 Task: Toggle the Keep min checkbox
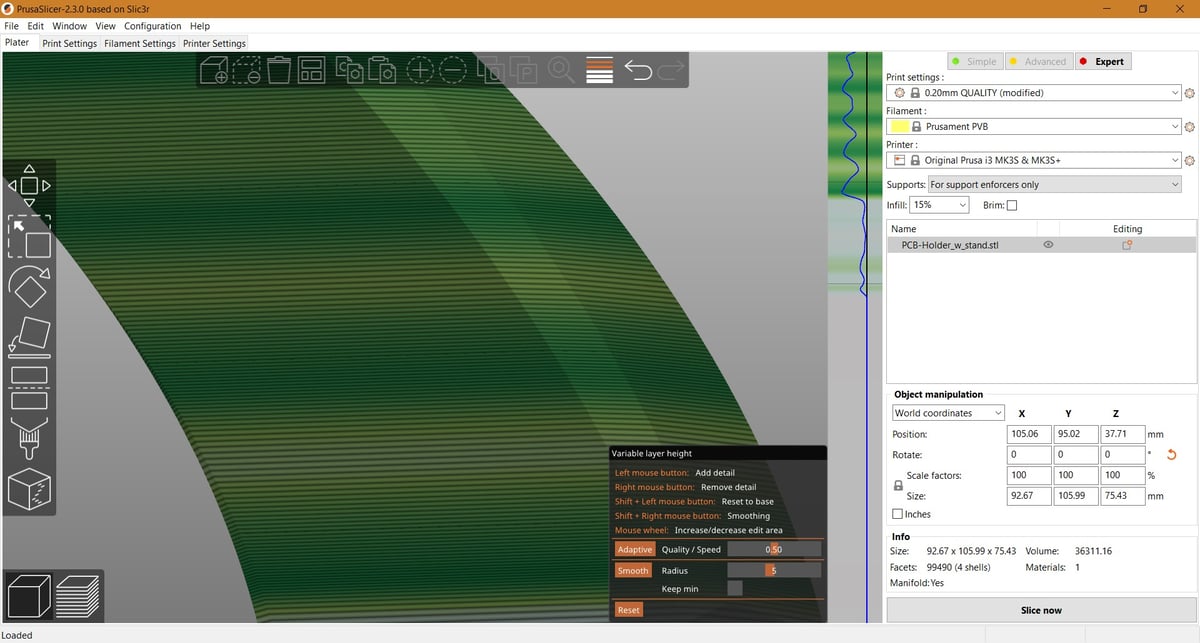(x=735, y=588)
